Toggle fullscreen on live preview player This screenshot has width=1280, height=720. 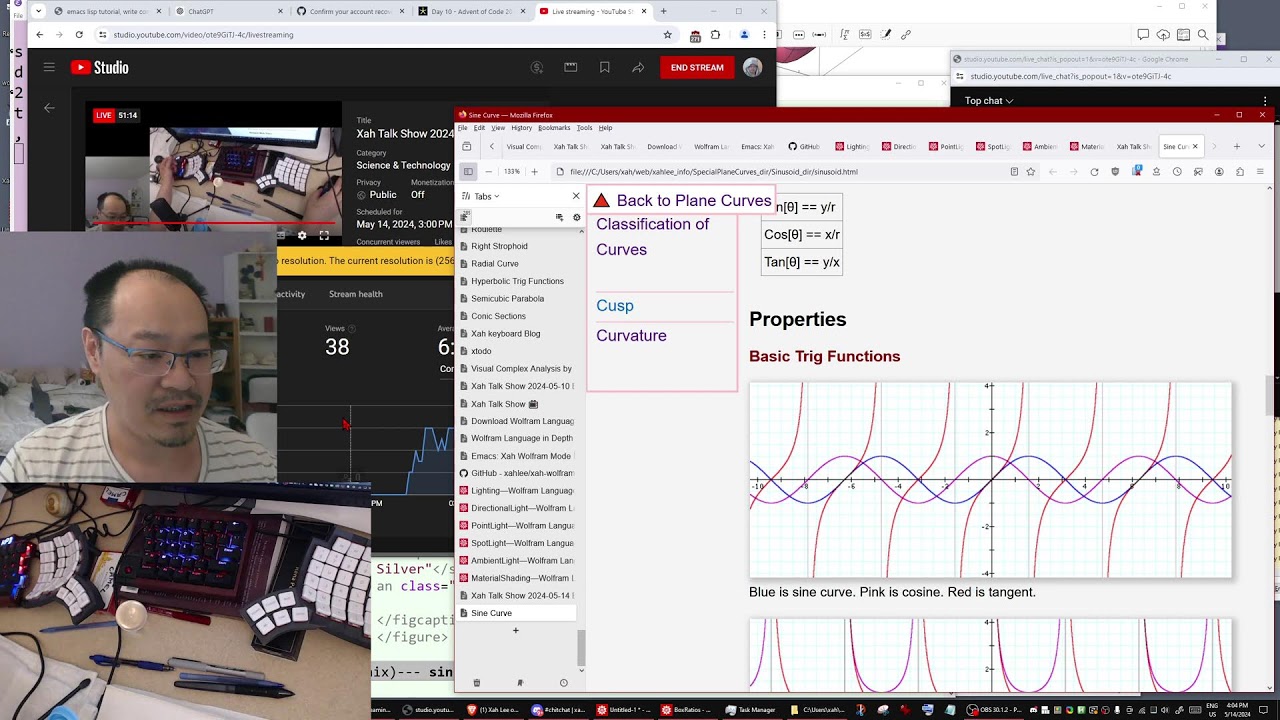point(324,236)
